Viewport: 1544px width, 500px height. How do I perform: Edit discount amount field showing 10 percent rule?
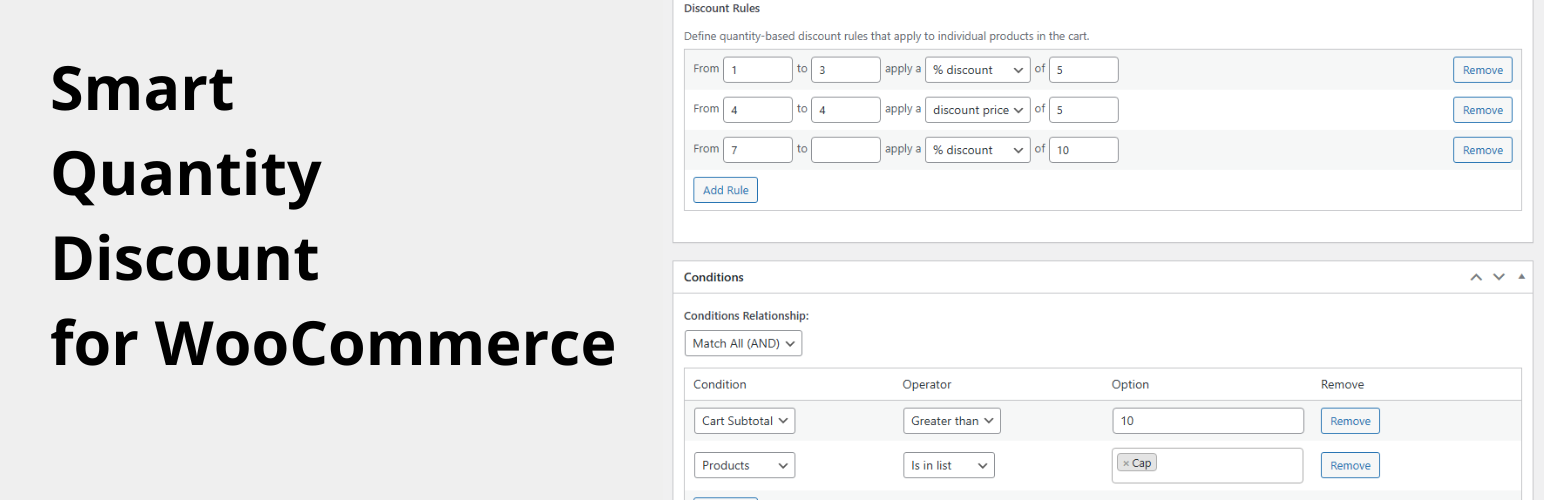(1083, 150)
